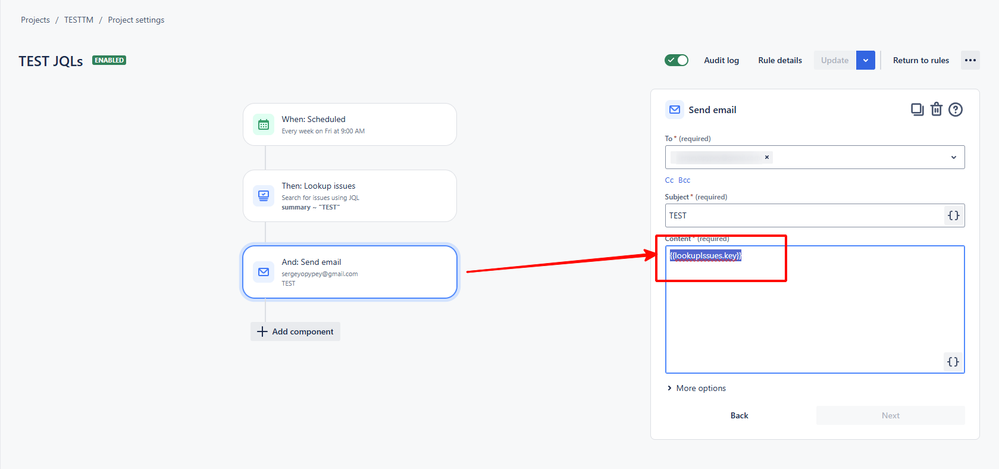The height and width of the screenshot is (469, 999).
Task: Select the Scheduled trigger calendar icon
Action: point(263,124)
